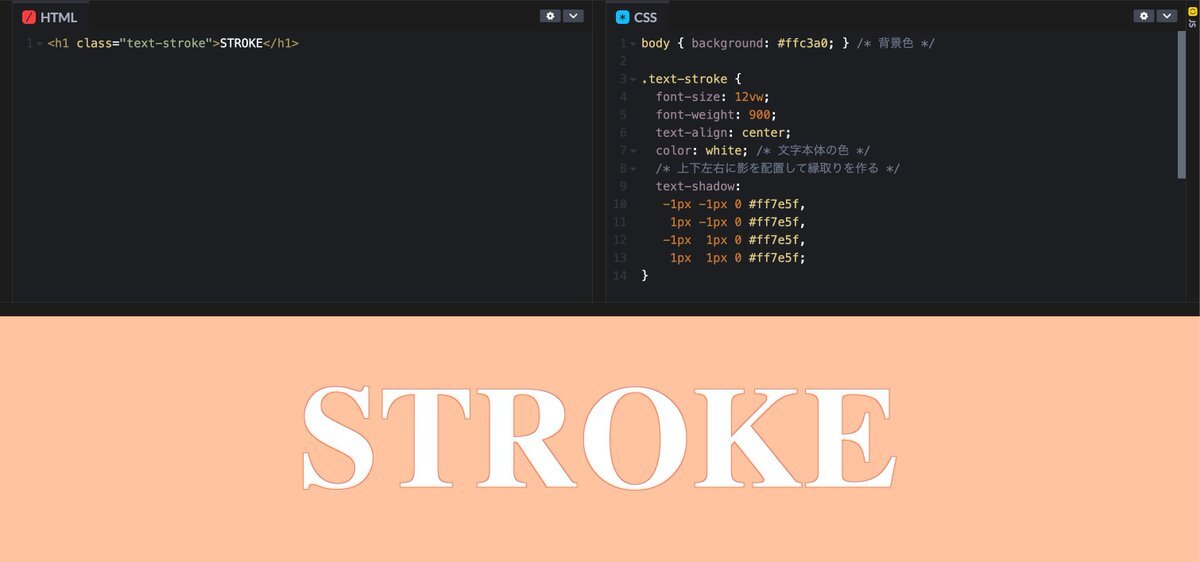Click the text-shadow property name
Viewport: 1200px width, 562px height.
point(695,187)
